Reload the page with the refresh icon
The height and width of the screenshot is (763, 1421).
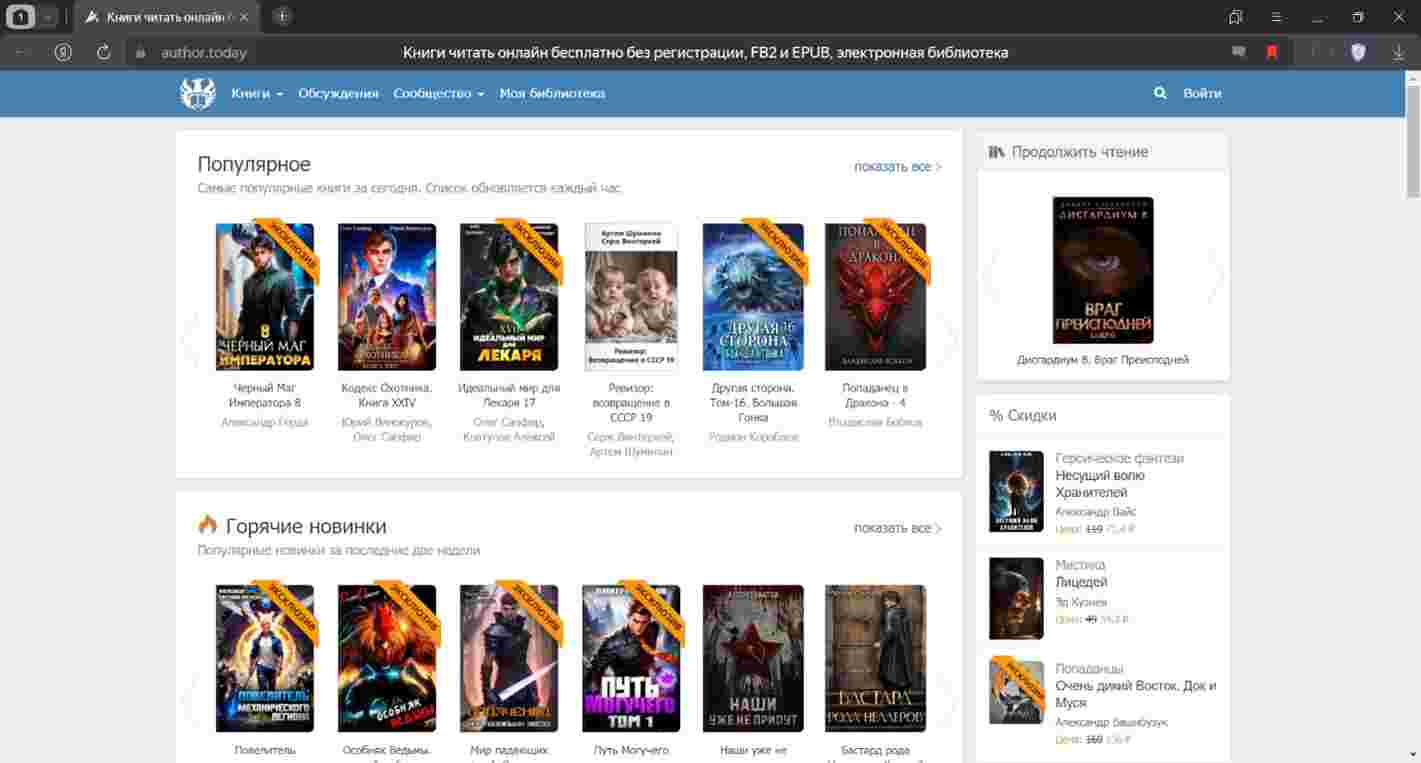tap(103, 52)
